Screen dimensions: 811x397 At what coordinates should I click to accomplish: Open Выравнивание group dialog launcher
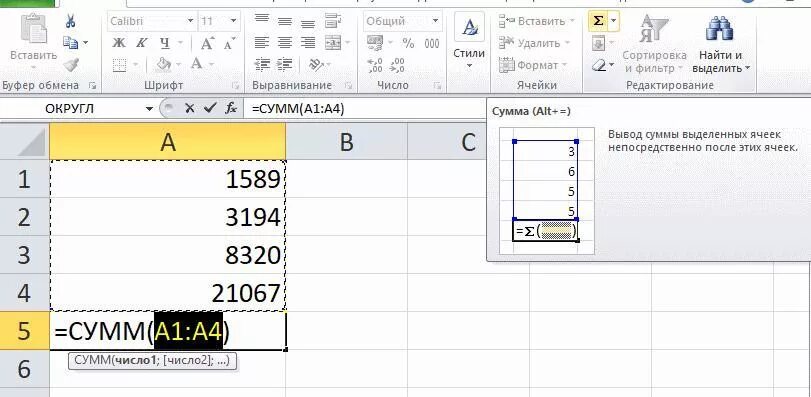[349, 85]
